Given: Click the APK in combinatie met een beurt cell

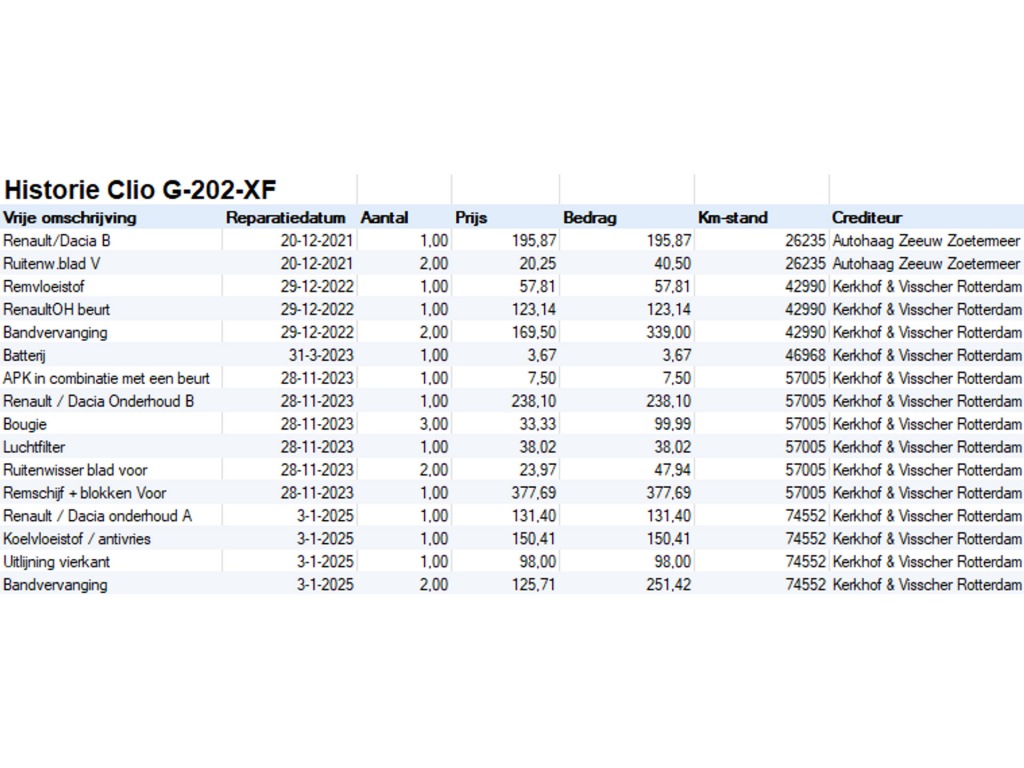Looking at the screenshot, I should click(x=107, y=378).
